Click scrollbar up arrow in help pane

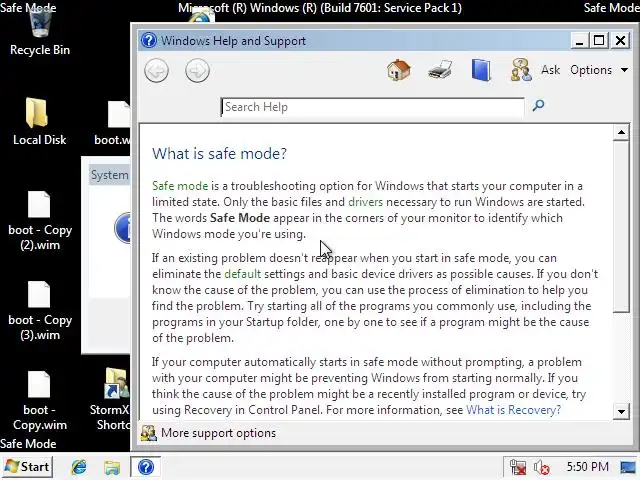point(621,132)
